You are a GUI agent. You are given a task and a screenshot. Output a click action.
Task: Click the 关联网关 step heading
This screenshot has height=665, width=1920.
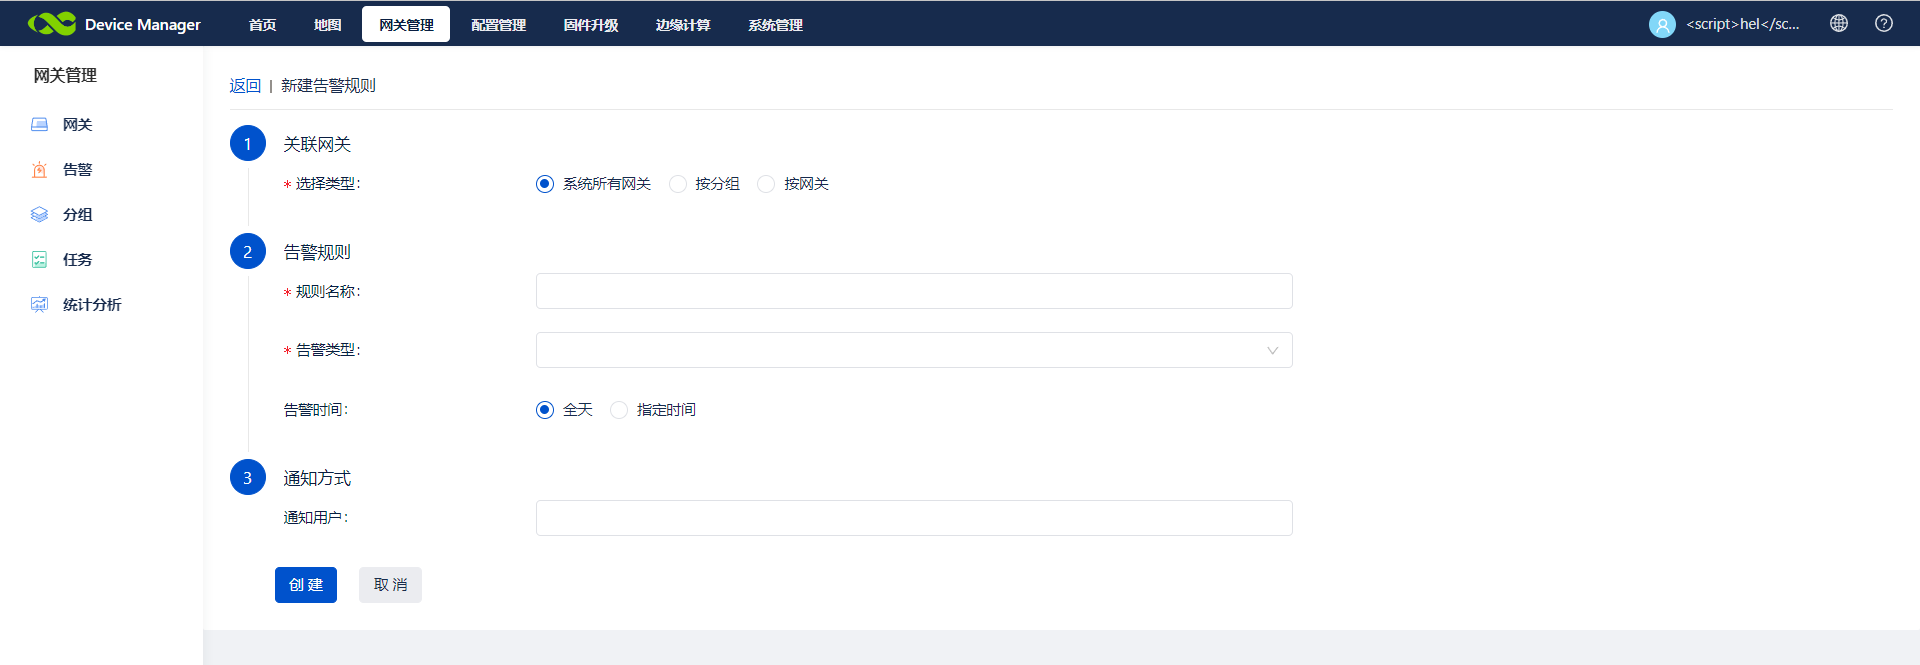click(317, 145)
